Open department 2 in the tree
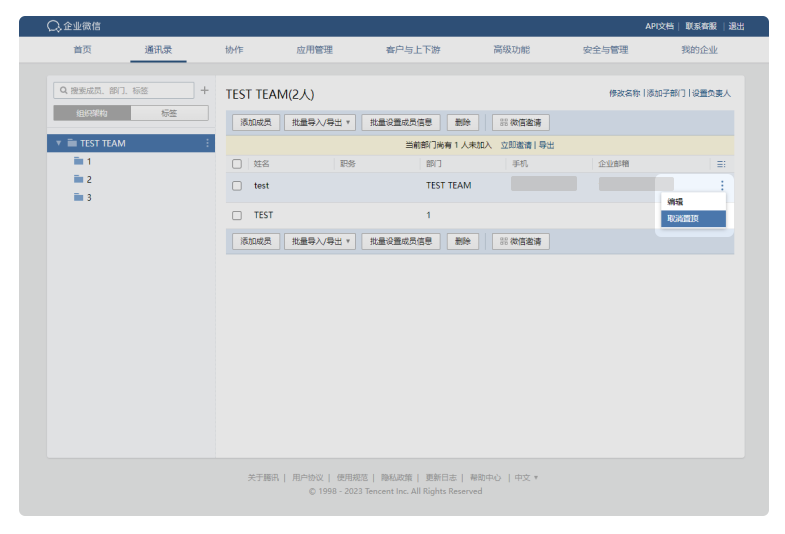This screenshot has width=785, height=534. [x=88, y=179]
